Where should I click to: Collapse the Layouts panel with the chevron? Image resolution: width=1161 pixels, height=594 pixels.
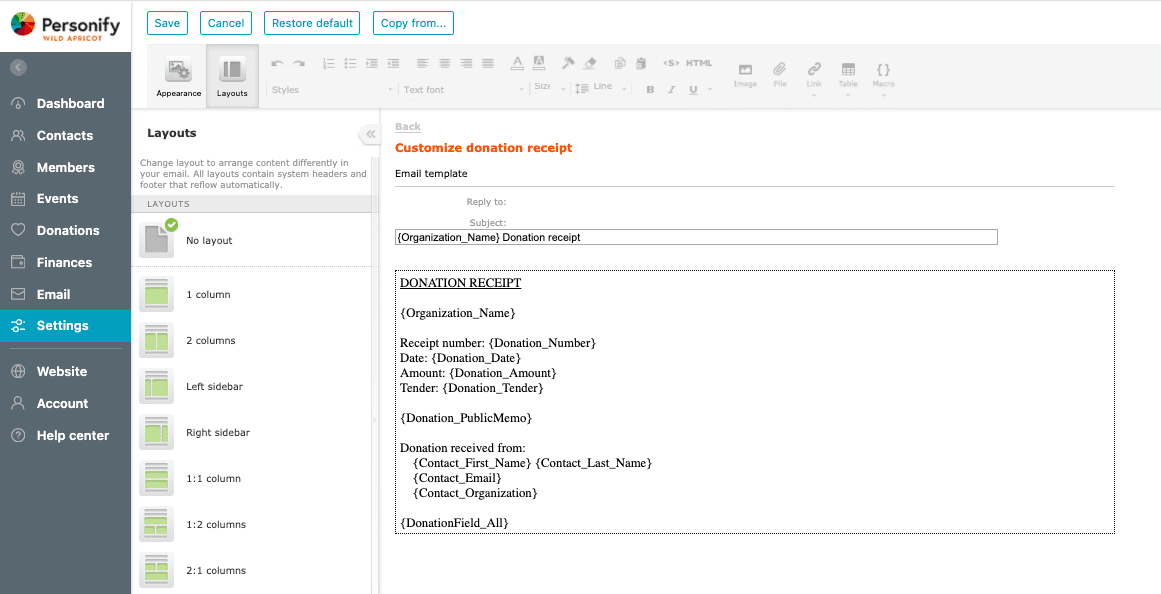pos(369,132)
